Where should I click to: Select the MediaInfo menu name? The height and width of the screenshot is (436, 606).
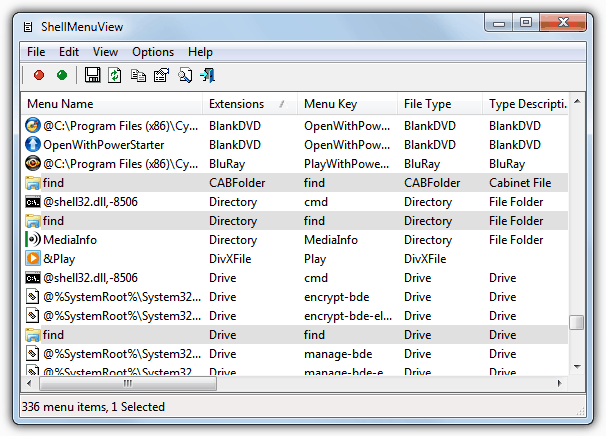click(x=70, y=240)
